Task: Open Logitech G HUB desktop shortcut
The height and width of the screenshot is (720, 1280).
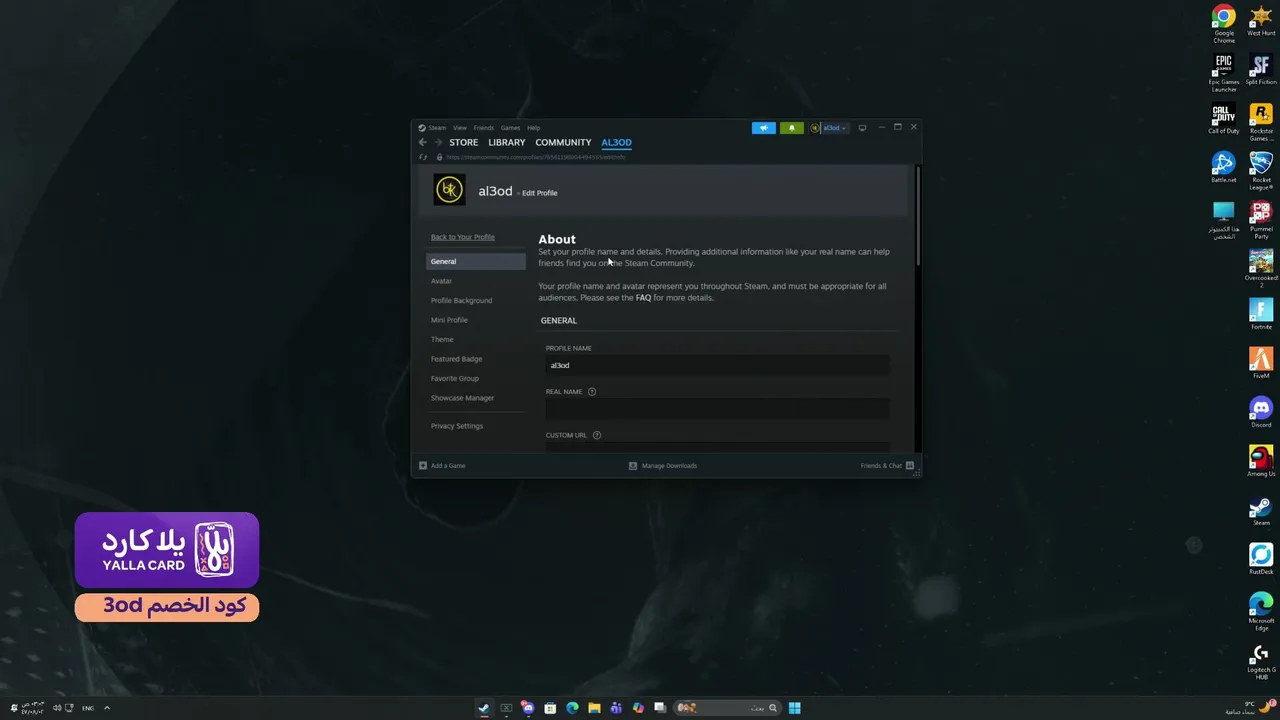Action: point(1261,661)
